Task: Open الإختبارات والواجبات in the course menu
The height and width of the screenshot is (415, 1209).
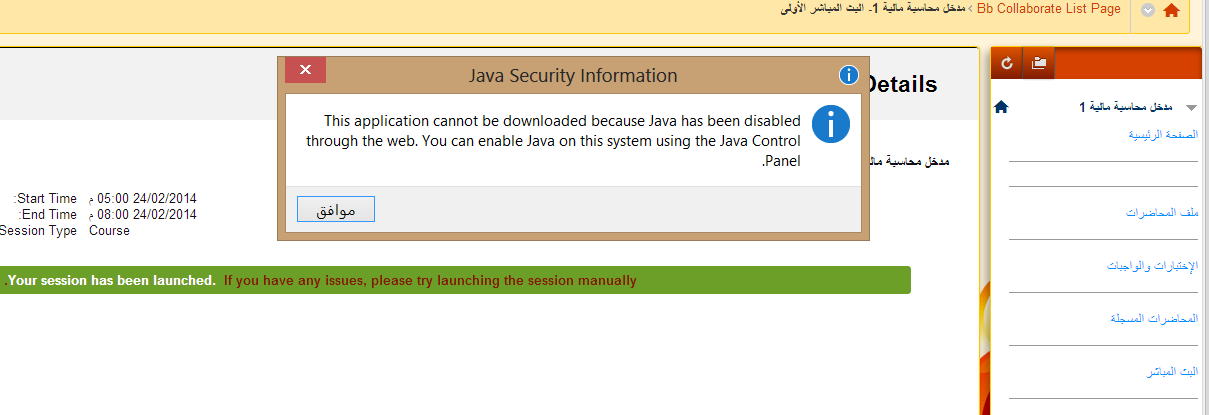Action: [x=1152, y=265]
